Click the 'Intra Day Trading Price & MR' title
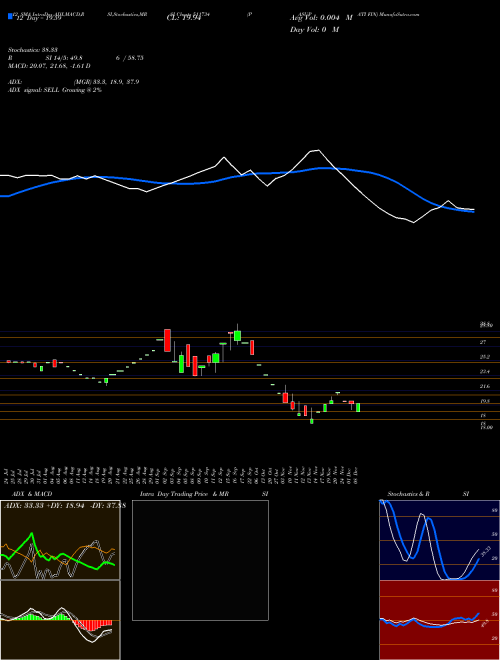Screen dimensions: 500x660 [184, 494]
